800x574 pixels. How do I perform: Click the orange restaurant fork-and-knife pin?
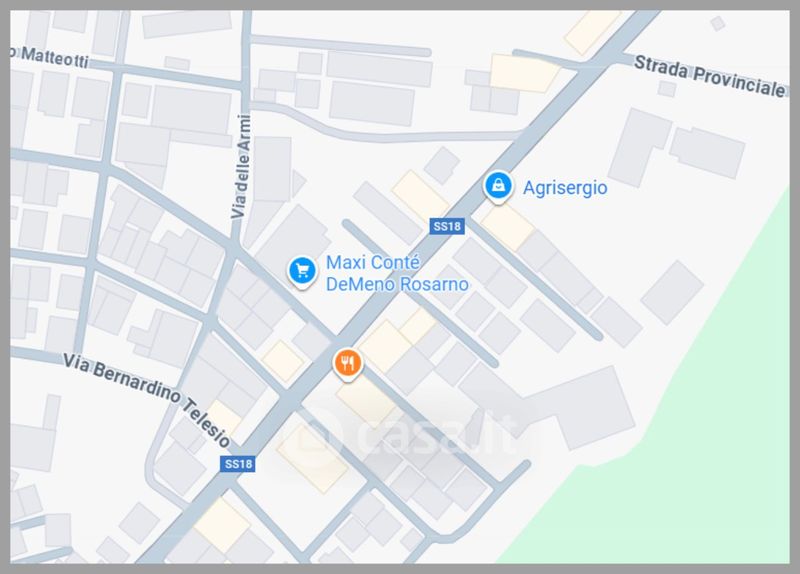click(347, 364)
